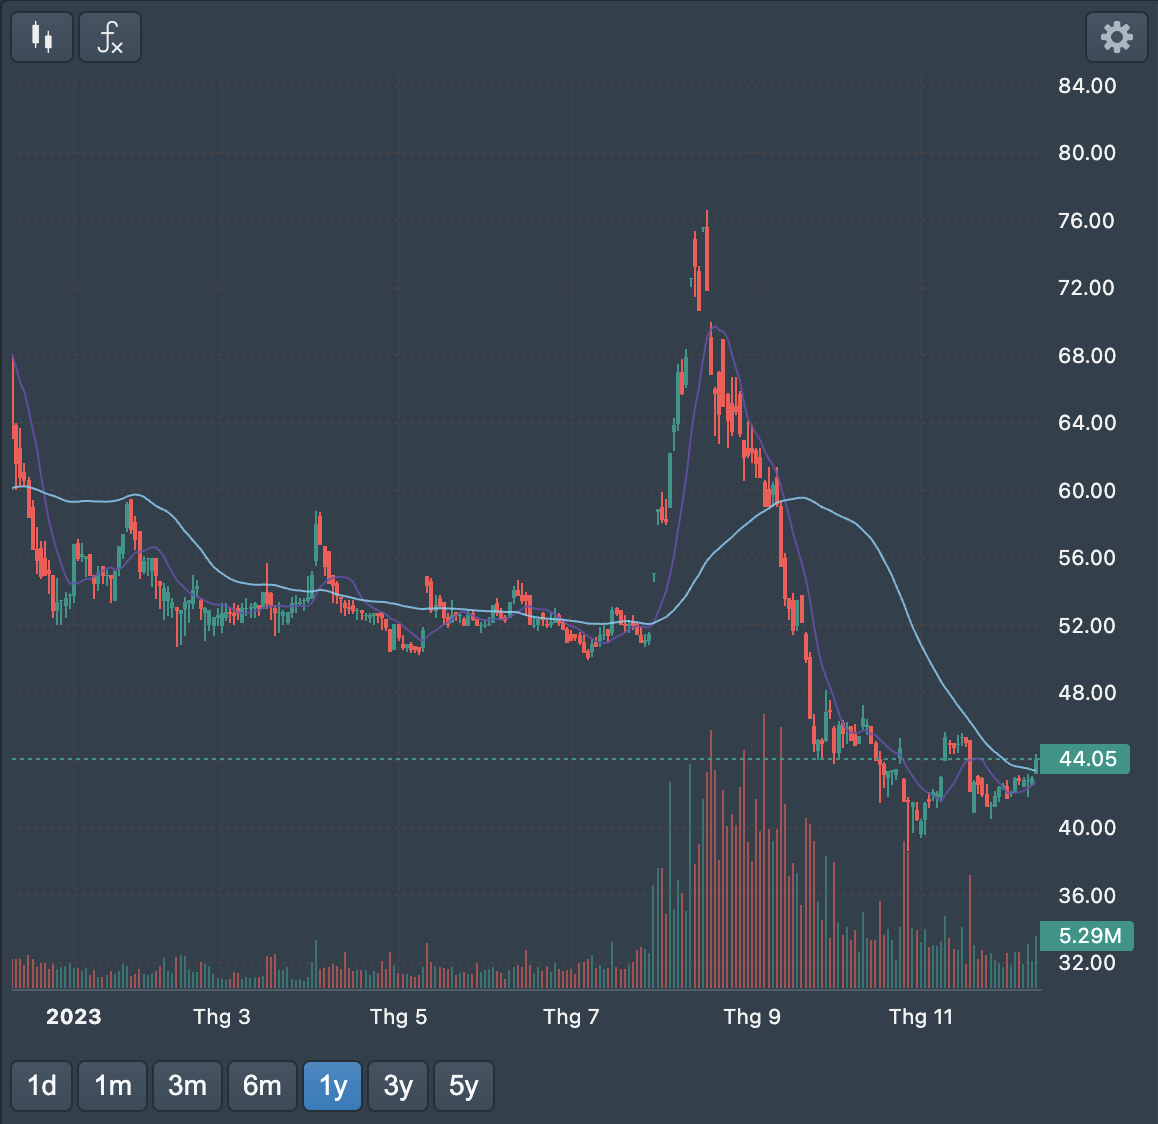The image size is (1158, 1124).
Task: Click the Thg 3 axis marker
Action: 221,1017
